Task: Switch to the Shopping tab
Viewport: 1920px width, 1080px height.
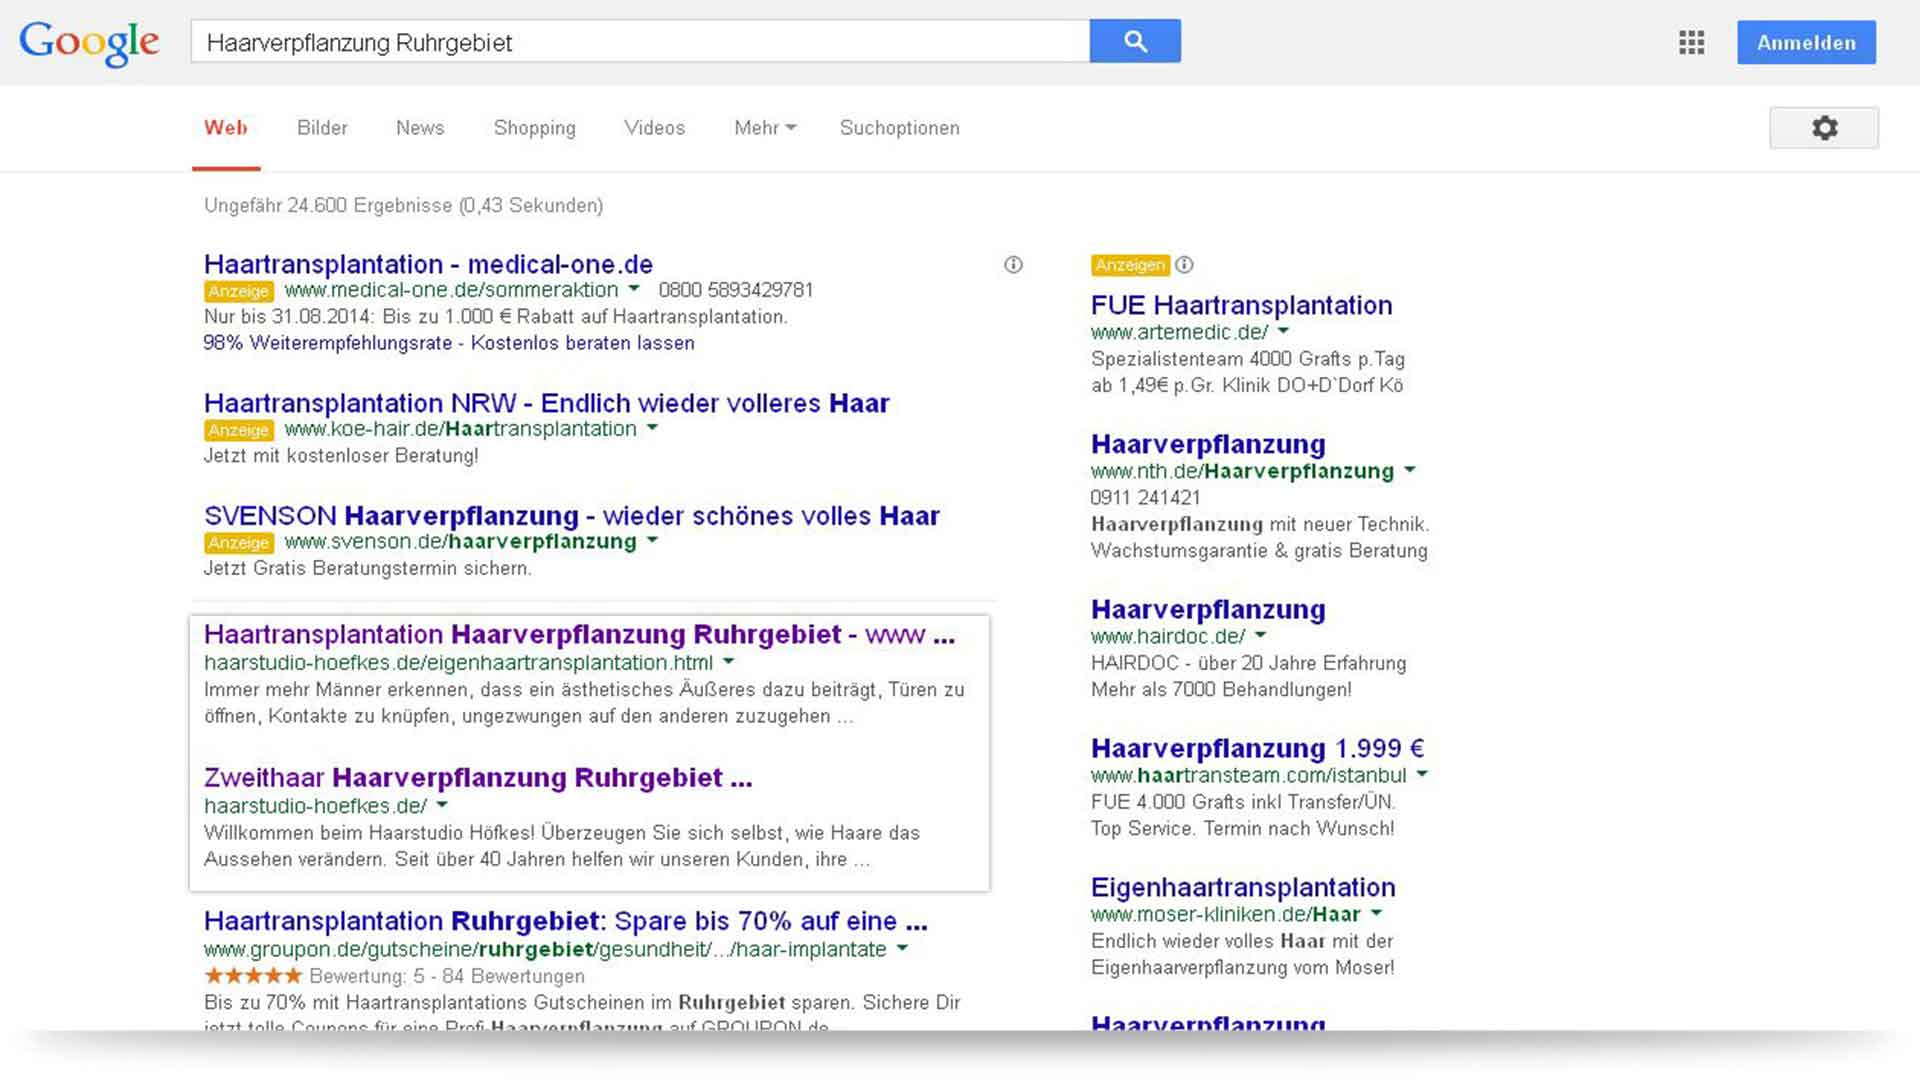Action: [x=535, y=128]
